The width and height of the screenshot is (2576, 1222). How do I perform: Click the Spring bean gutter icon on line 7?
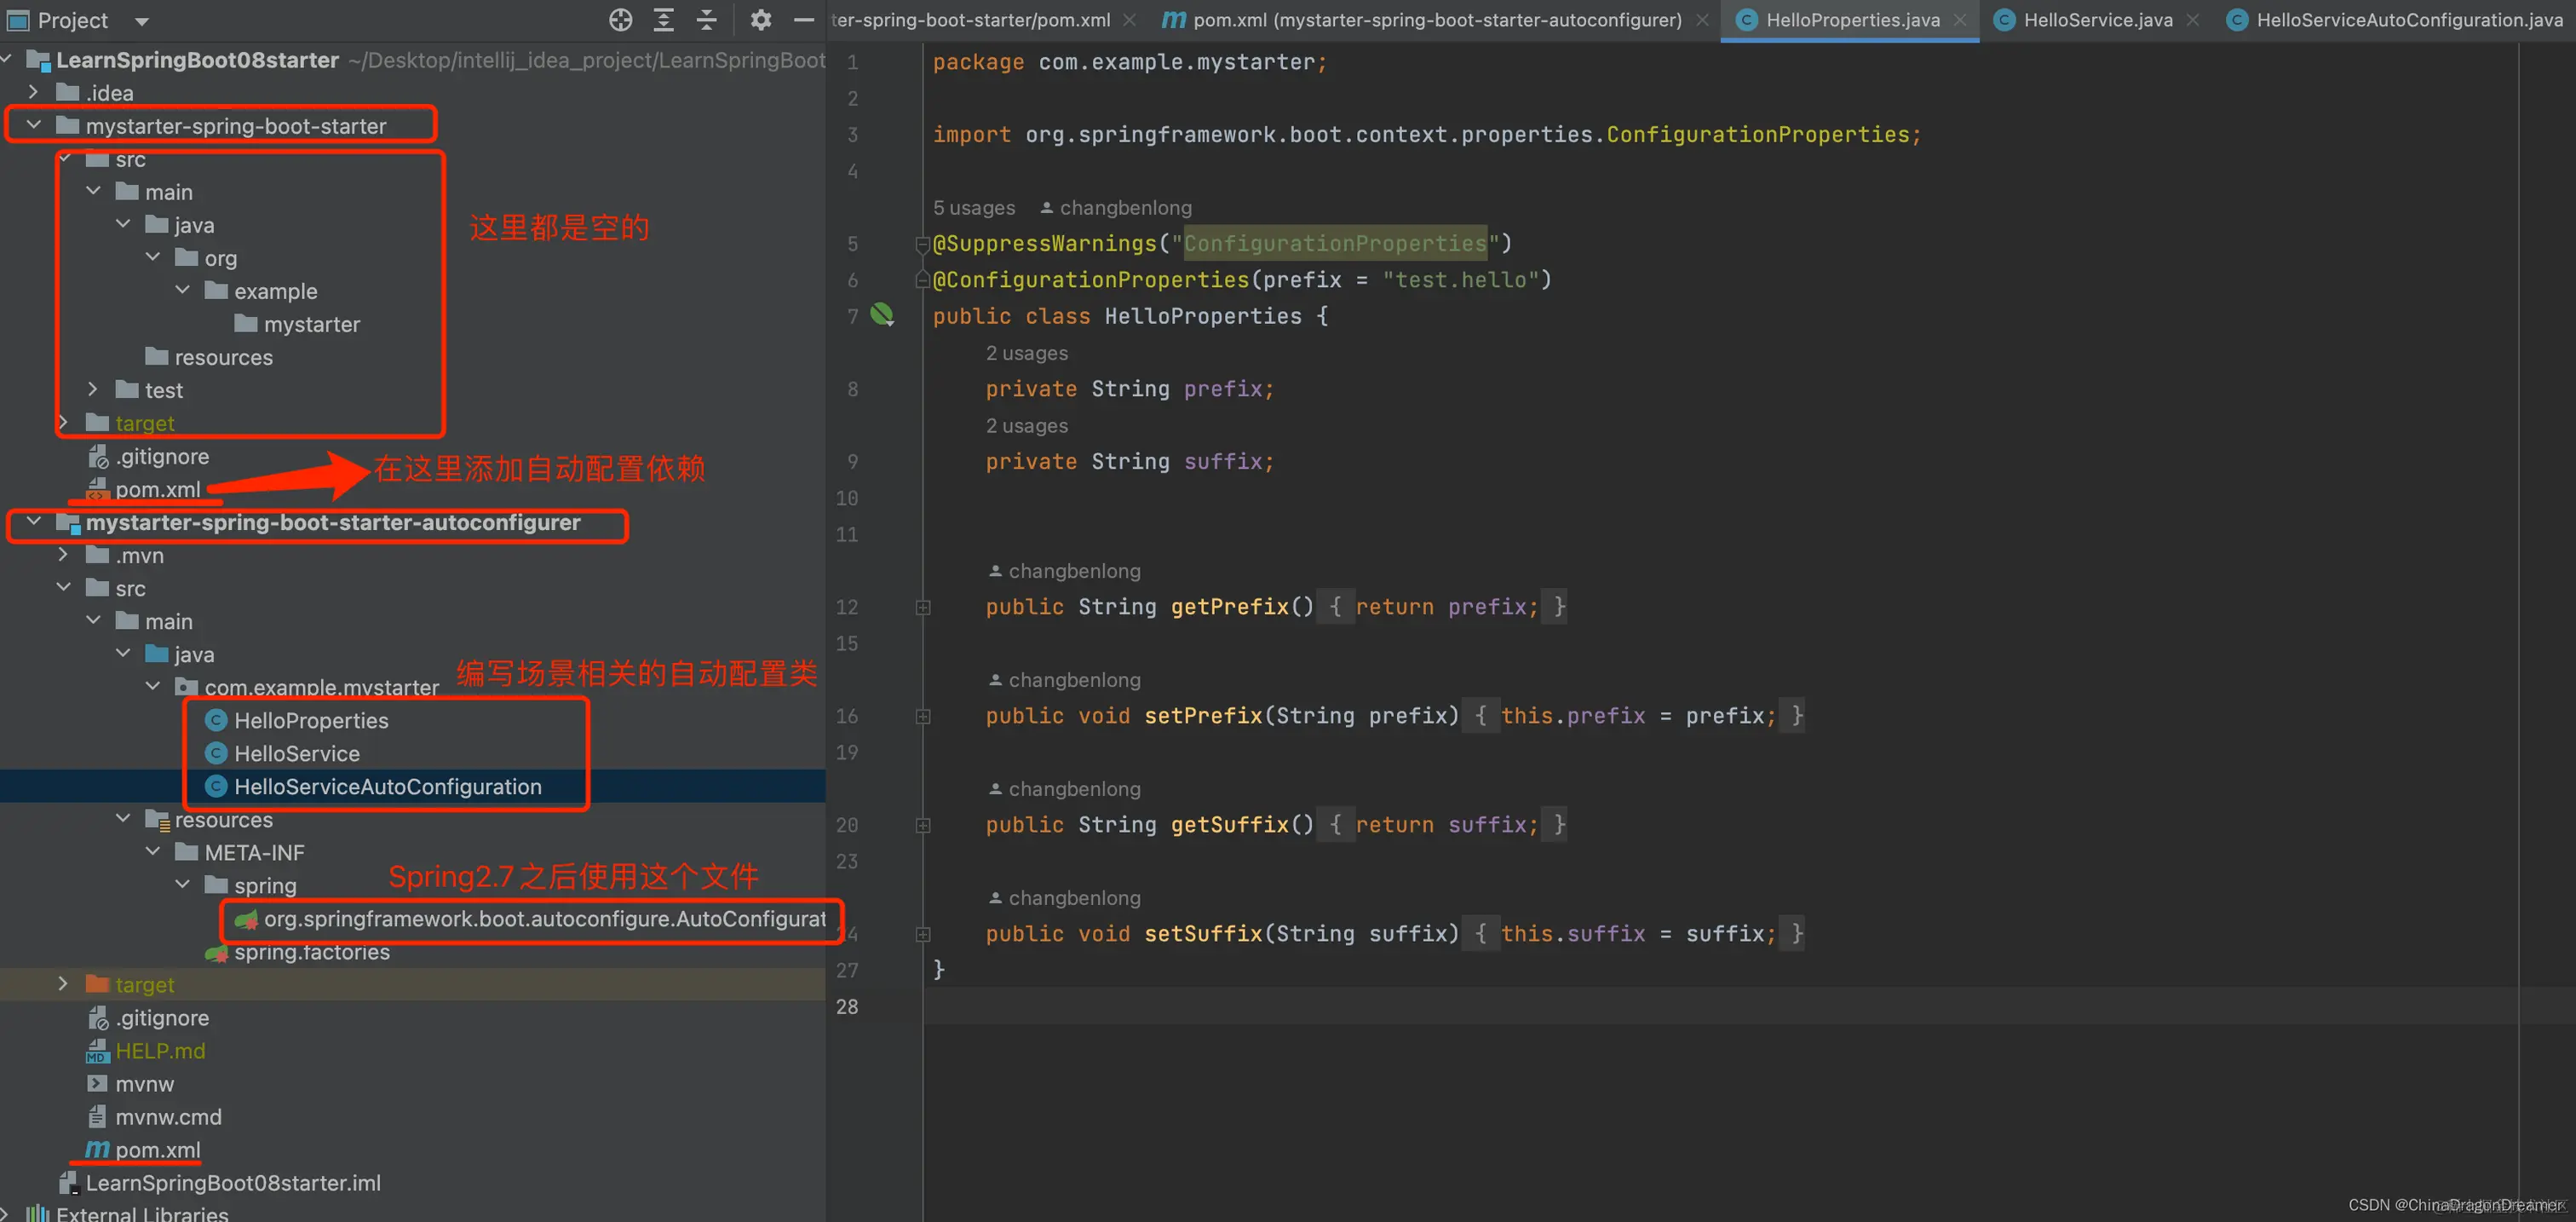click(x=881, y=315)
